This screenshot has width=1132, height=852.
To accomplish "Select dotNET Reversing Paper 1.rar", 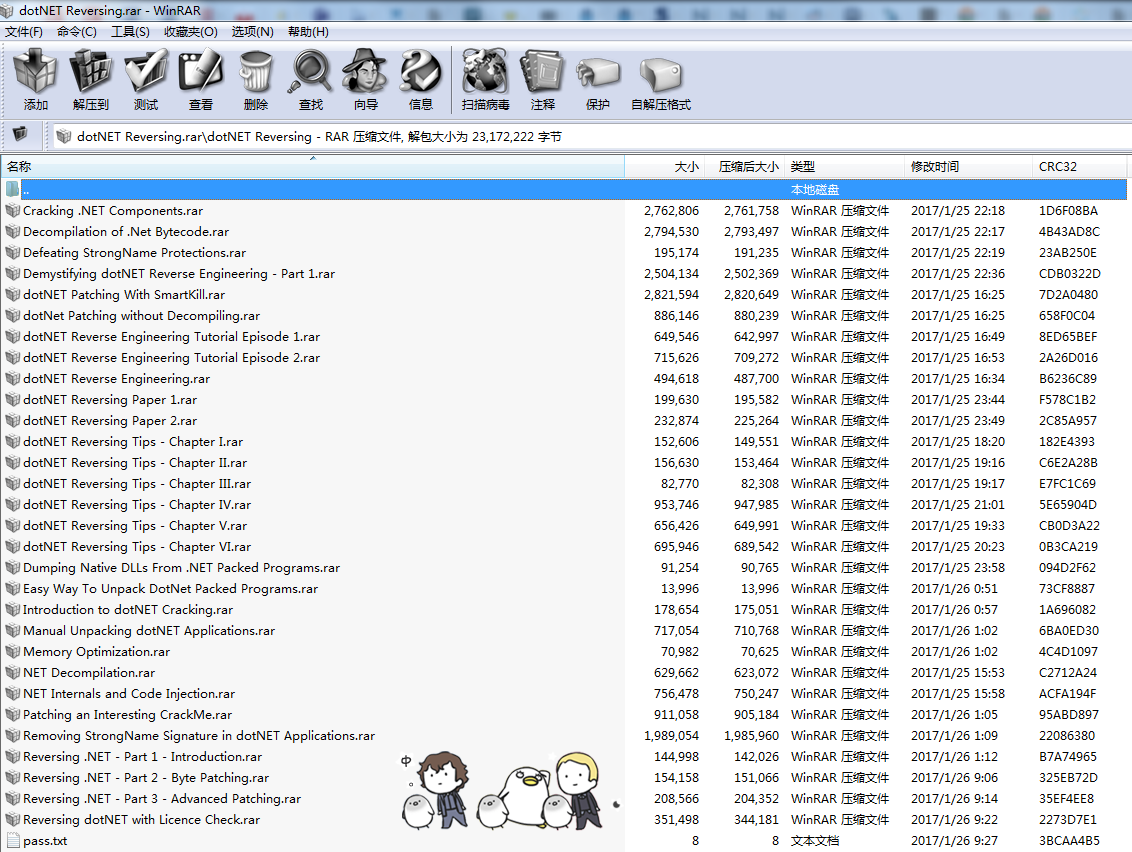I will (110, 399).
